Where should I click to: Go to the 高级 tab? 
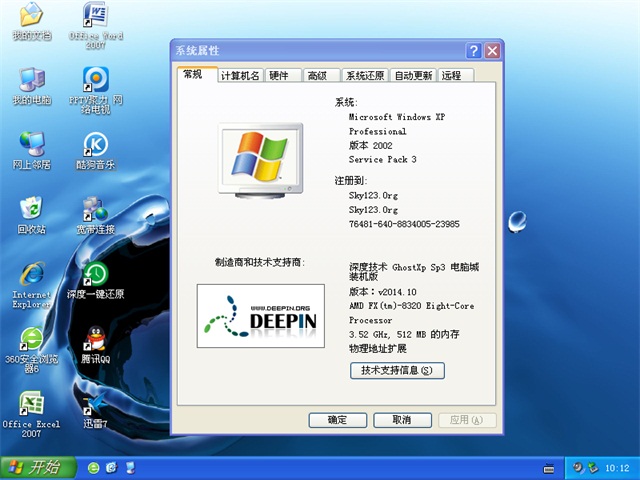click(317, 76)
